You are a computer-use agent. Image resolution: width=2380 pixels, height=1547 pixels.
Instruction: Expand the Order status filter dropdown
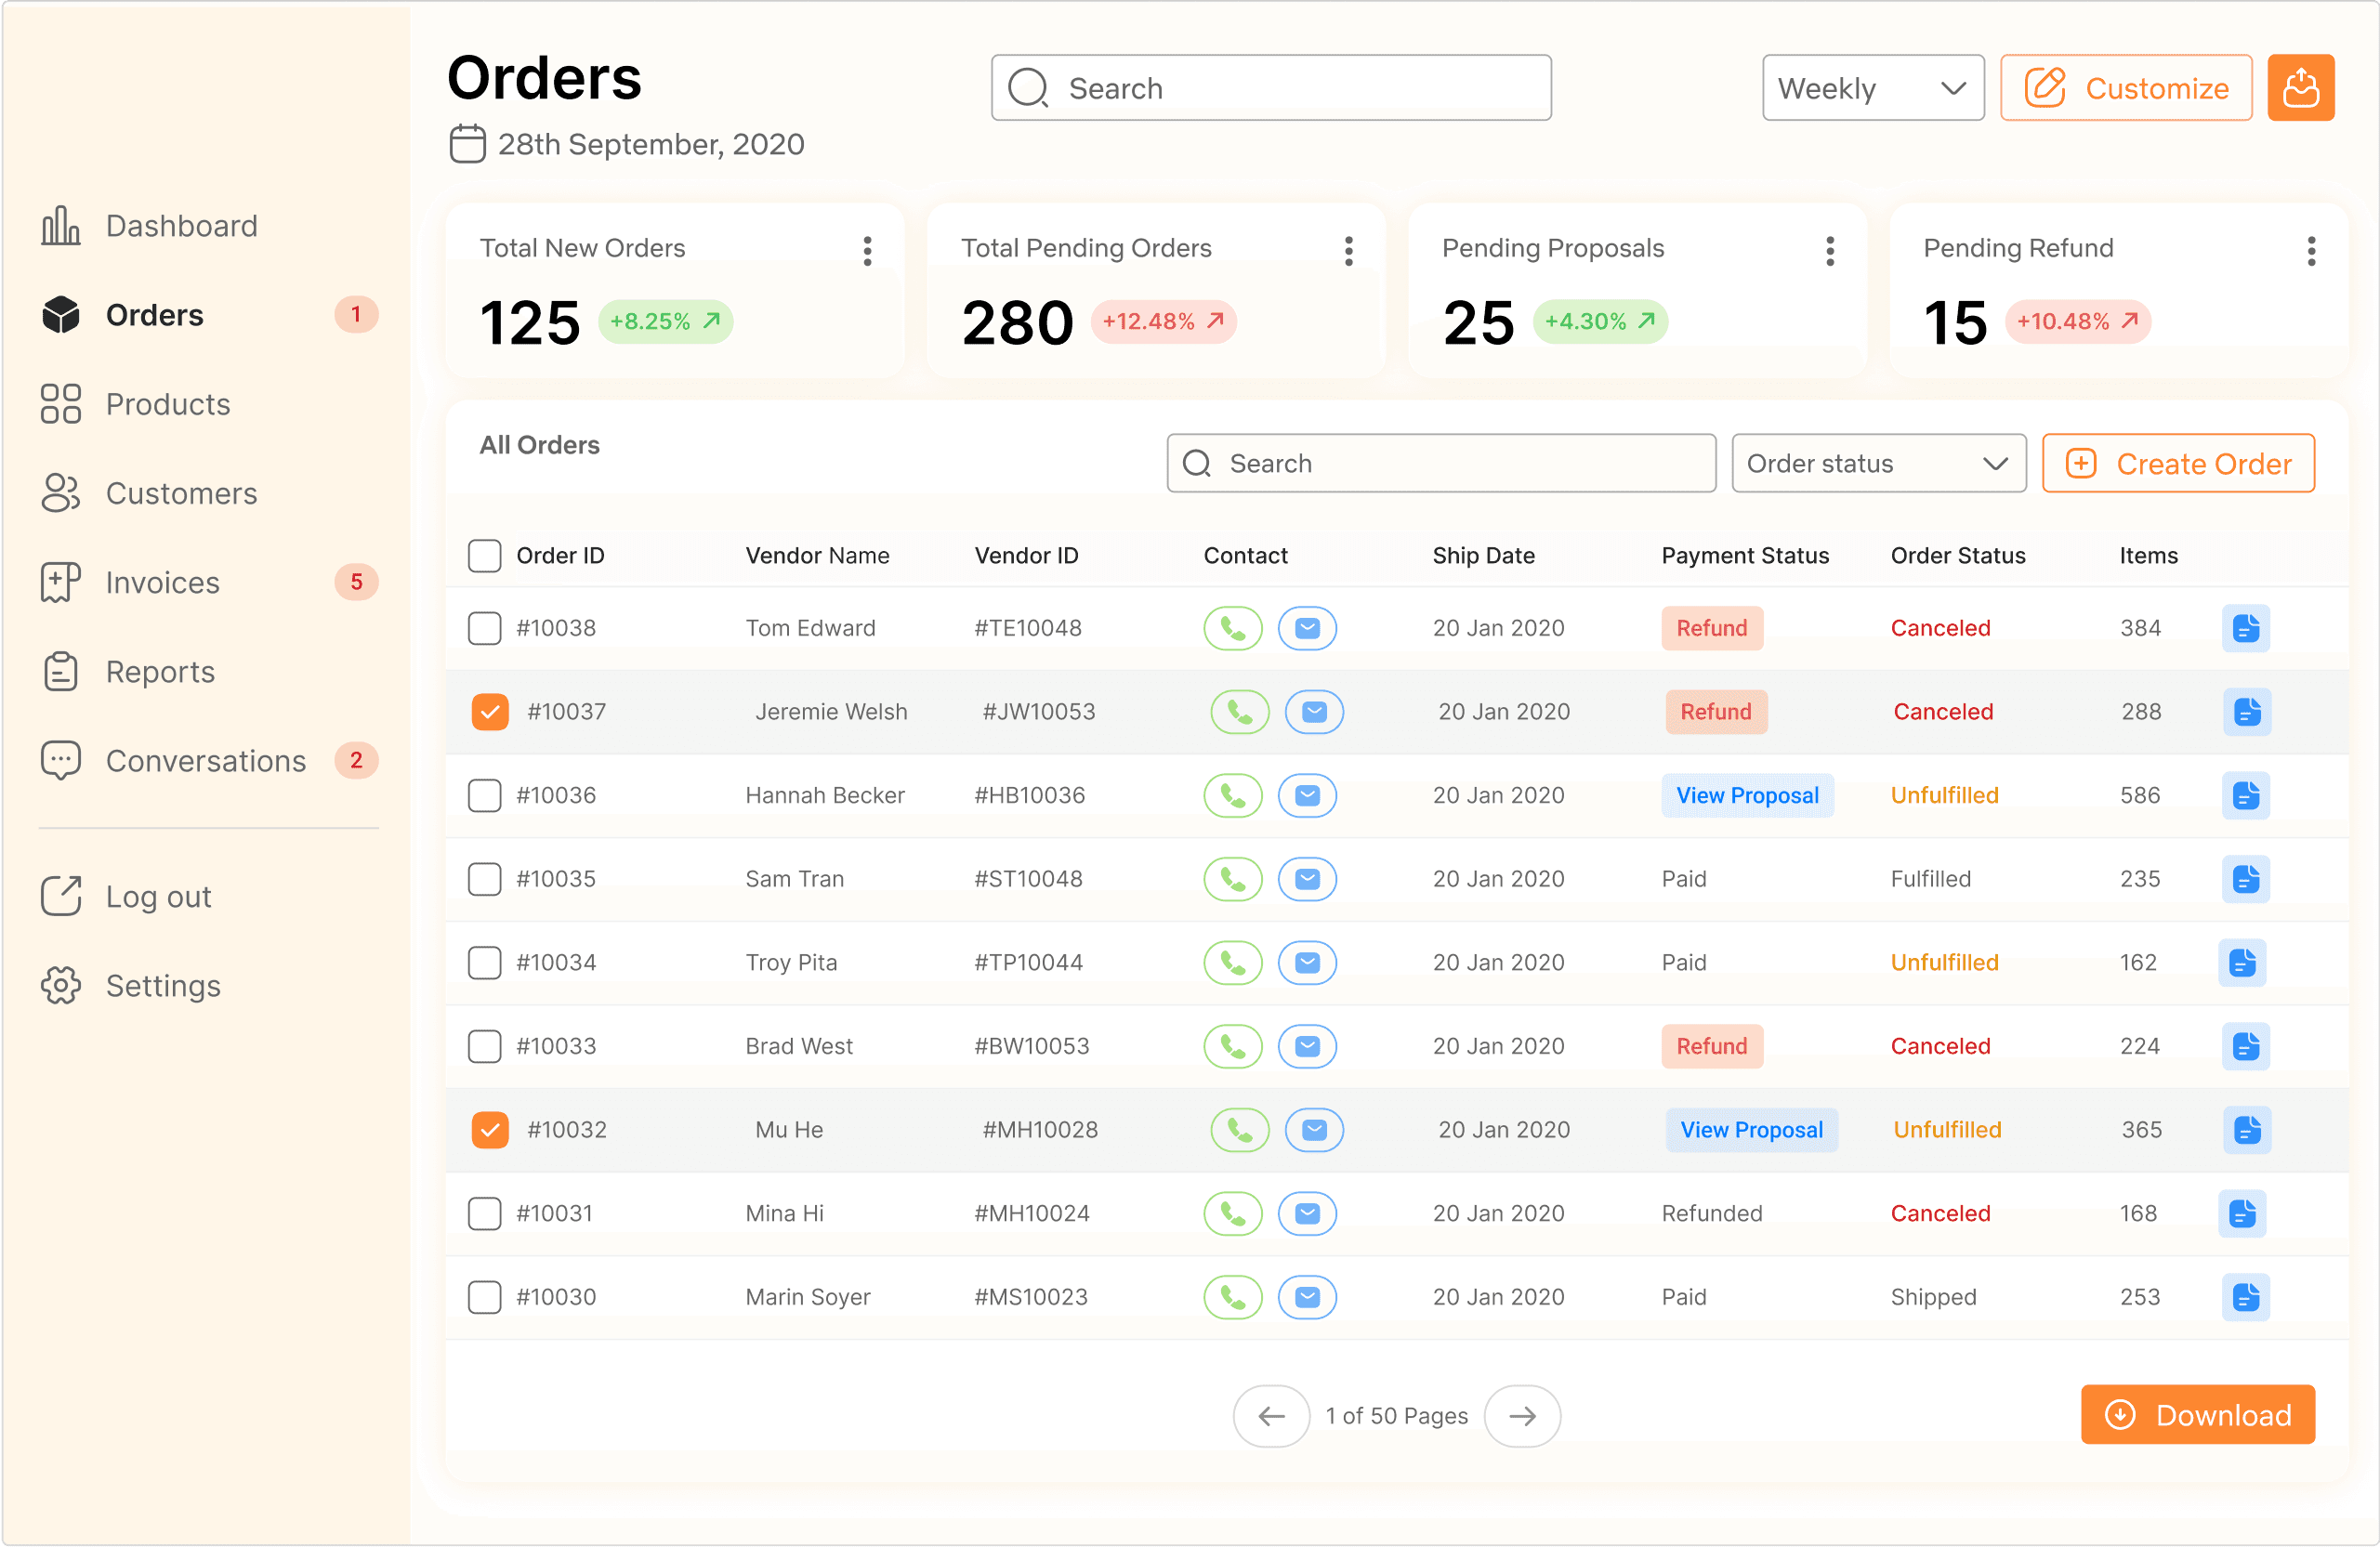tap(1877, 463)
